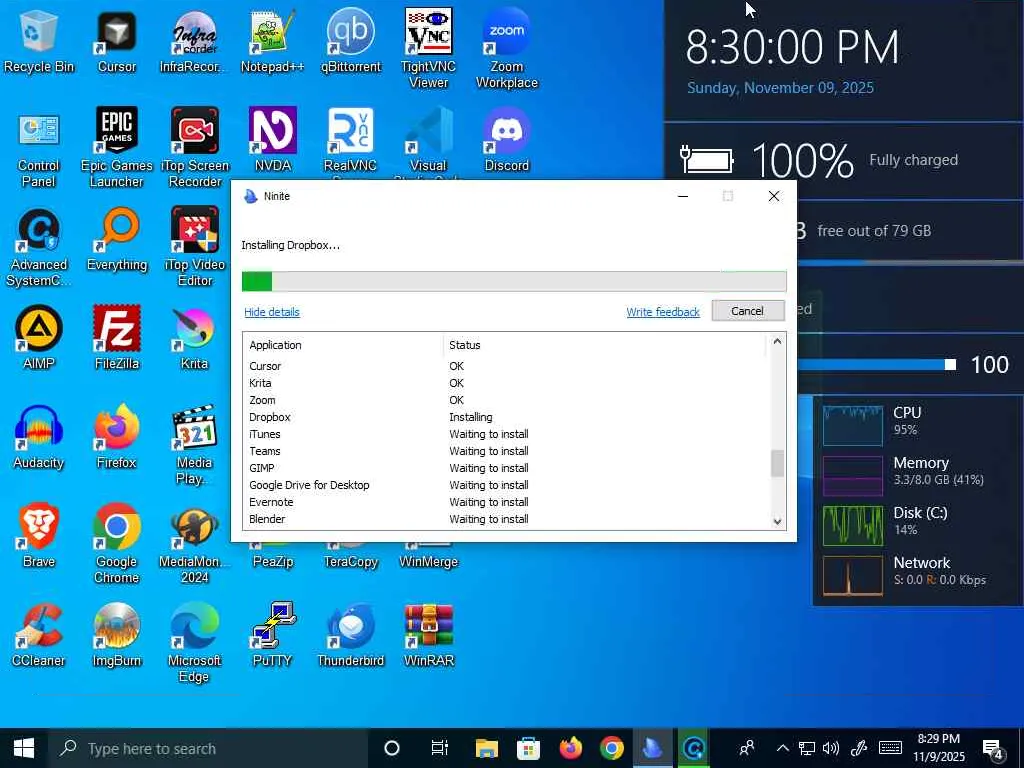Click the Application column header
This screenshot has height=768, width=1024.
[344, 345]
